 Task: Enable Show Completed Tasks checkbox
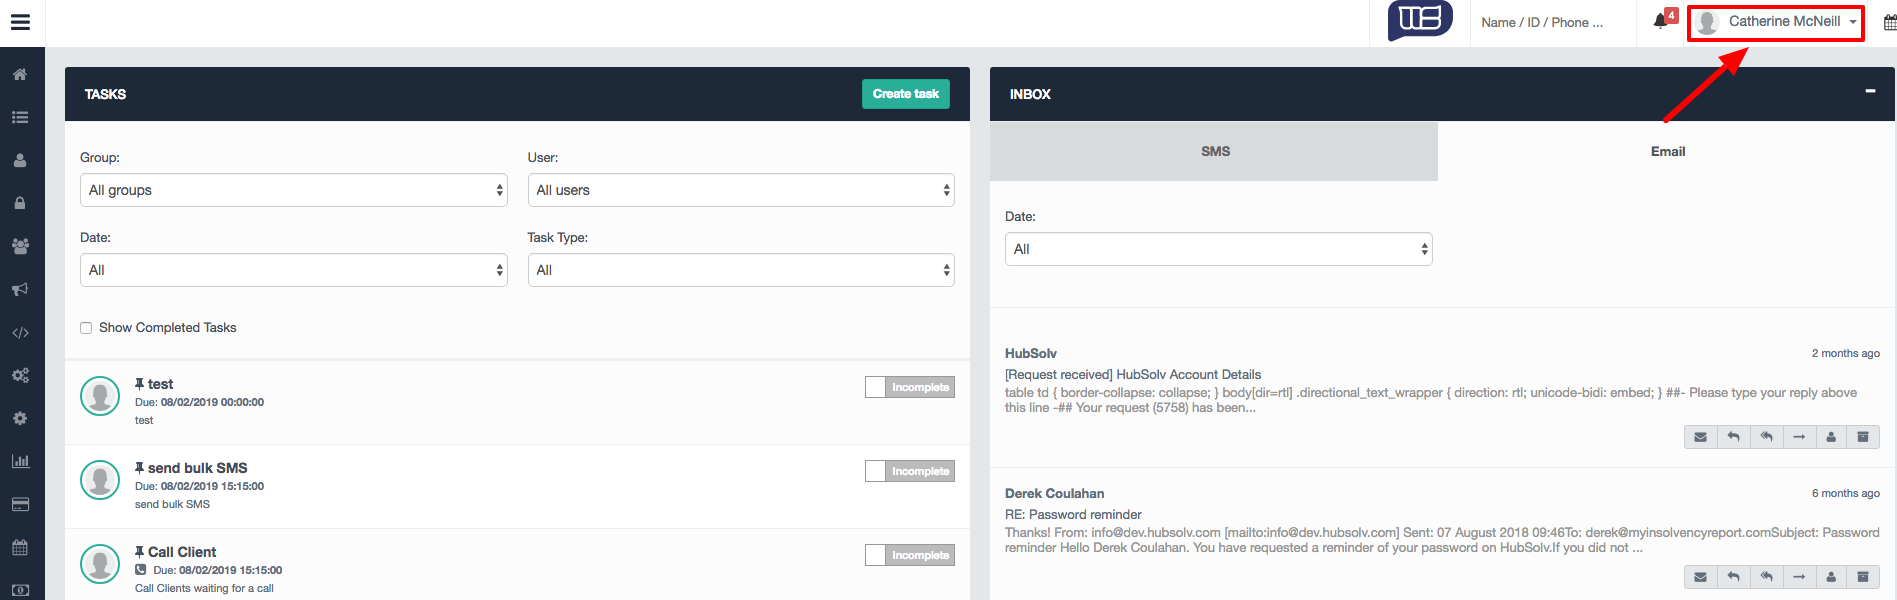(86, 328)
